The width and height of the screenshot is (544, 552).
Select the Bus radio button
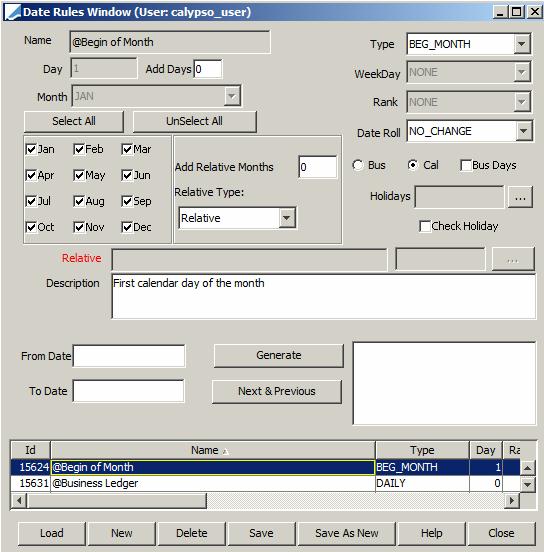click(358, 165)
